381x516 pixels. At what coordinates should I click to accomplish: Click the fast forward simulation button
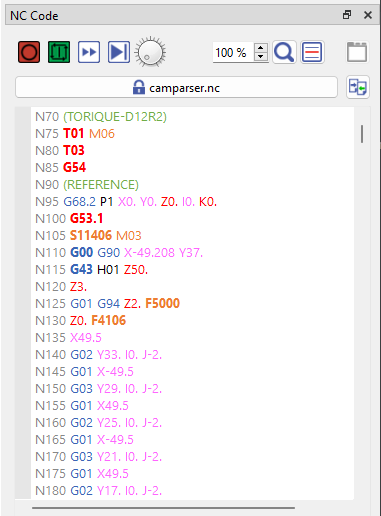89,52
